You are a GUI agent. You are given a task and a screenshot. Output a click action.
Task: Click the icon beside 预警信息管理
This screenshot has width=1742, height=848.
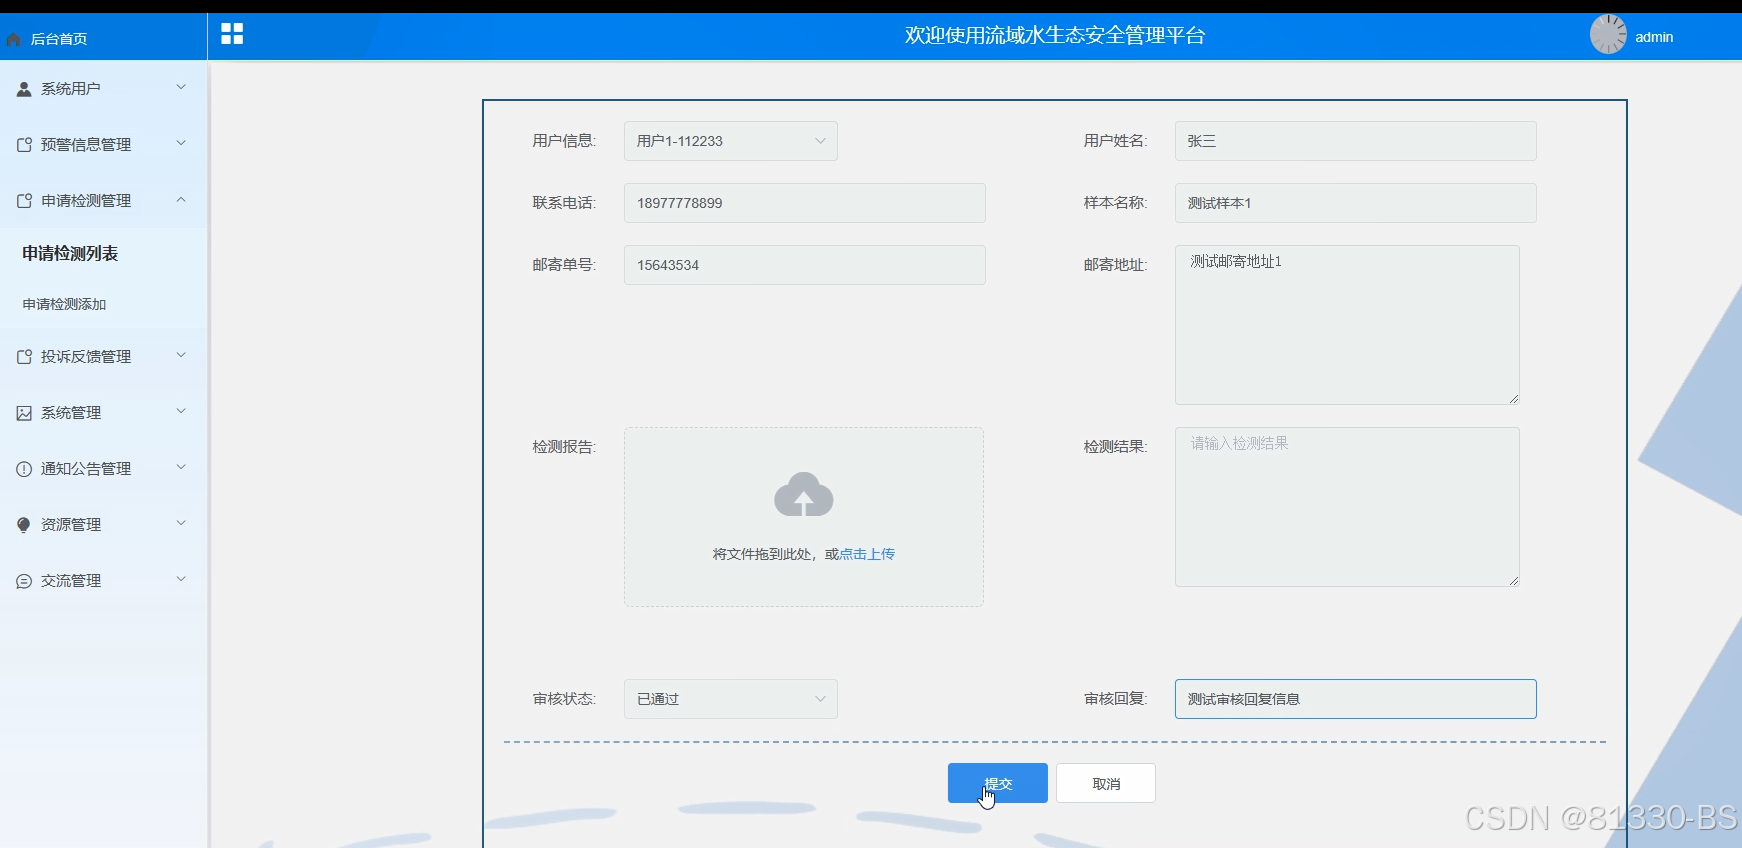click(x=24, y=145)
